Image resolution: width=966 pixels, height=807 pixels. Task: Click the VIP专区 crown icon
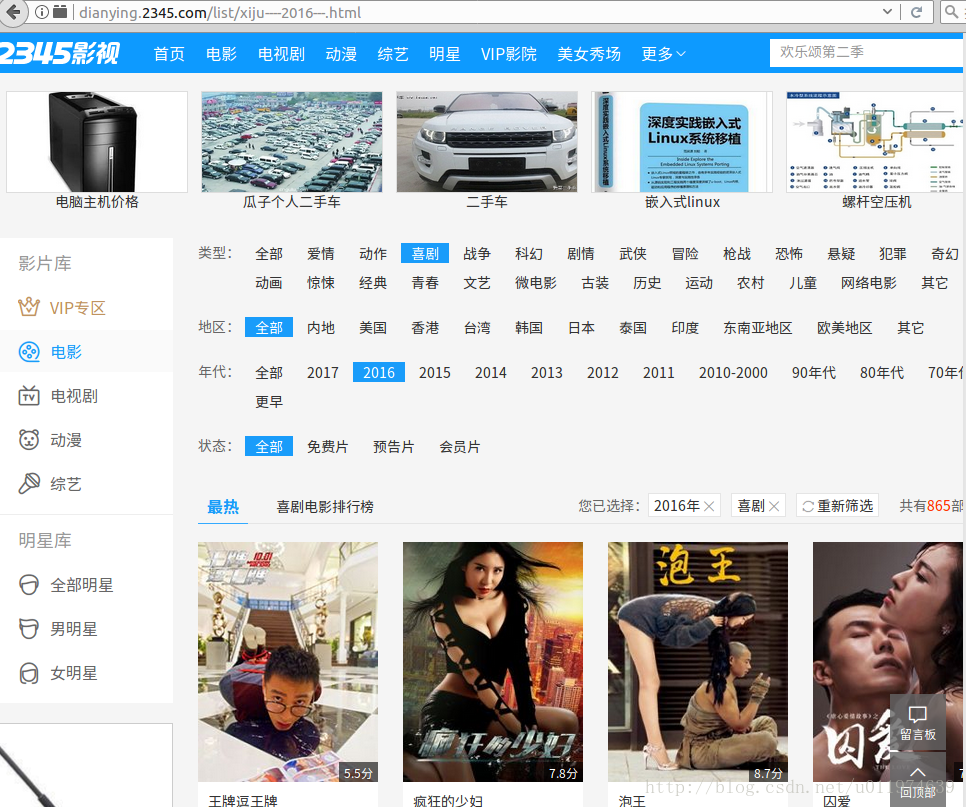tap(29, 307)
